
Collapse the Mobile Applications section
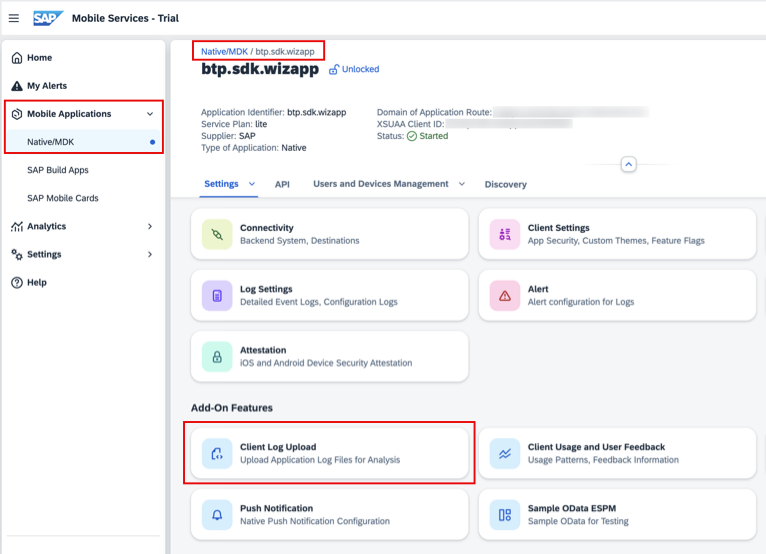[150, 114]
